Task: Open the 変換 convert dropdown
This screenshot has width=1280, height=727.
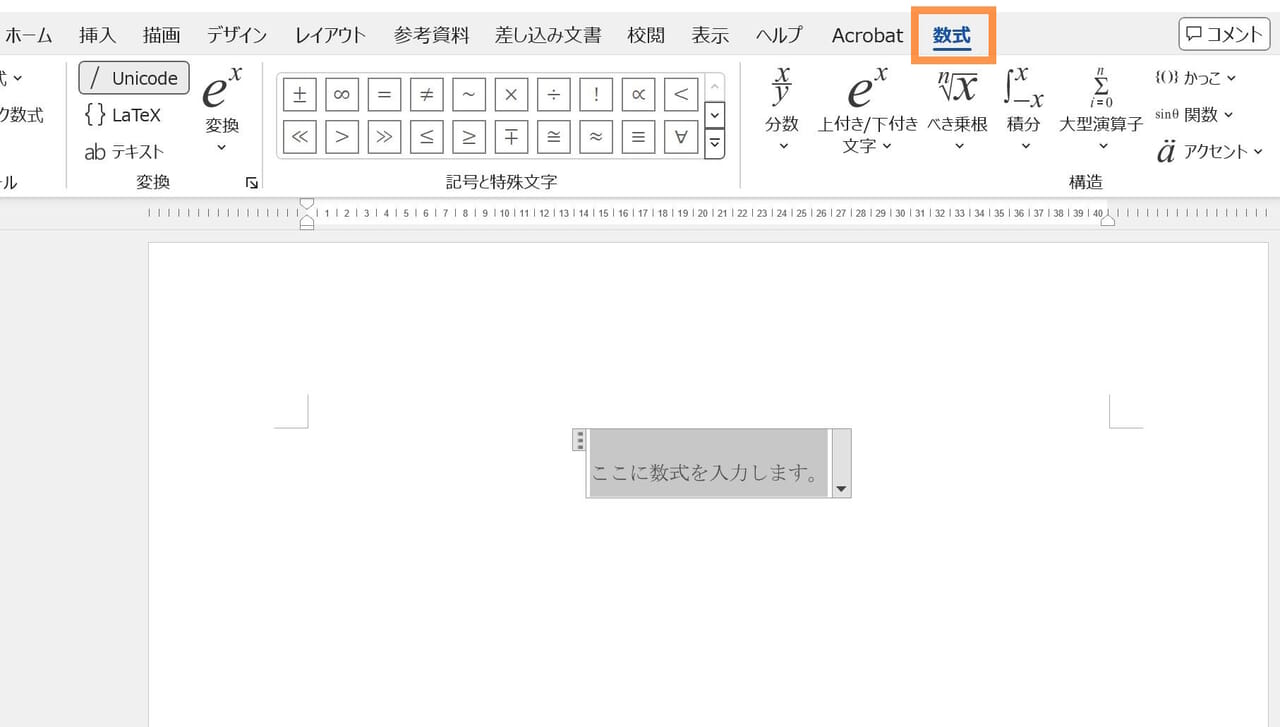Action: [222, 112]
